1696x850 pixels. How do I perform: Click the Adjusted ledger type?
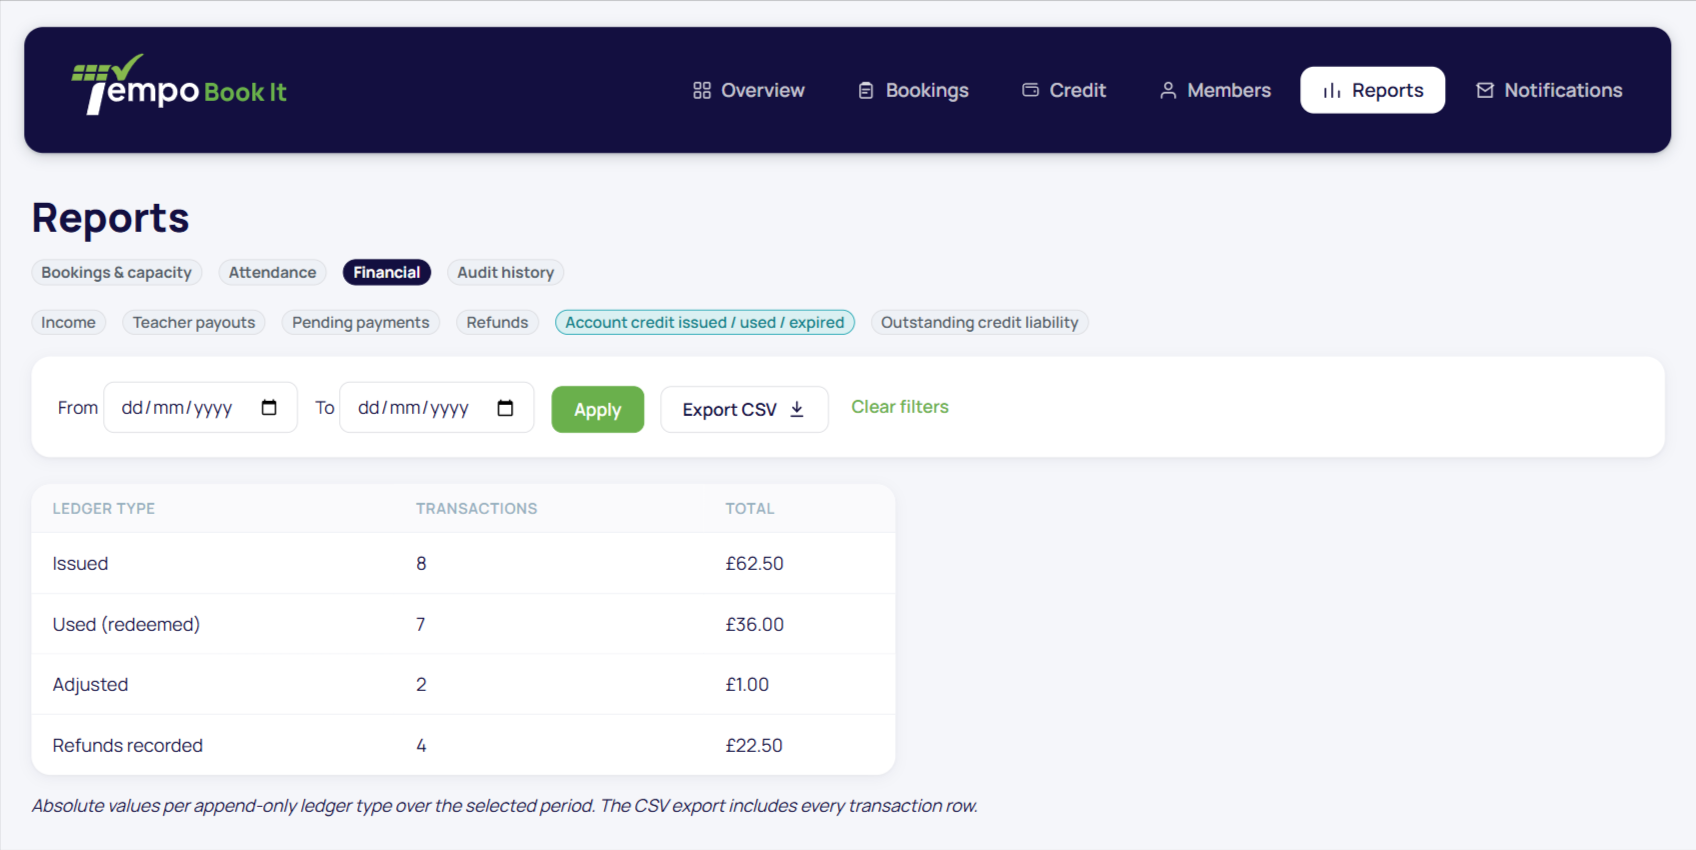coord(90,684)
